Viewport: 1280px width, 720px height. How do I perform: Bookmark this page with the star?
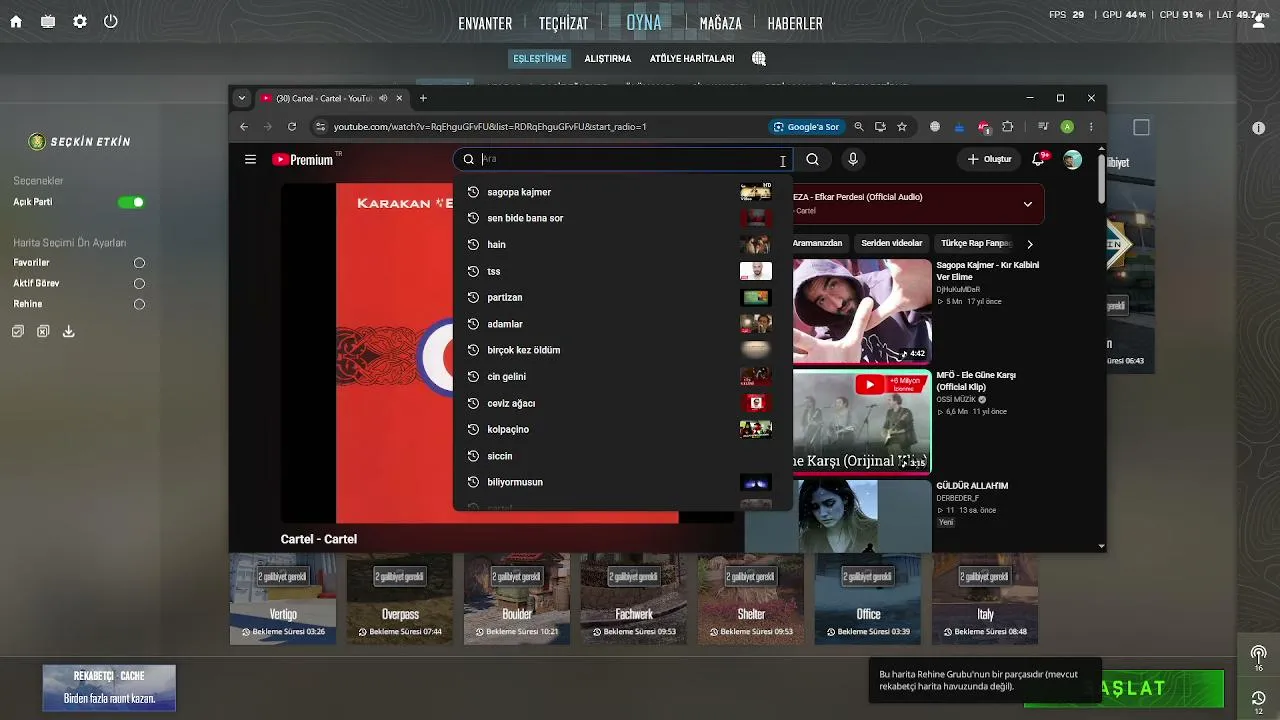[x=902, y=127]
